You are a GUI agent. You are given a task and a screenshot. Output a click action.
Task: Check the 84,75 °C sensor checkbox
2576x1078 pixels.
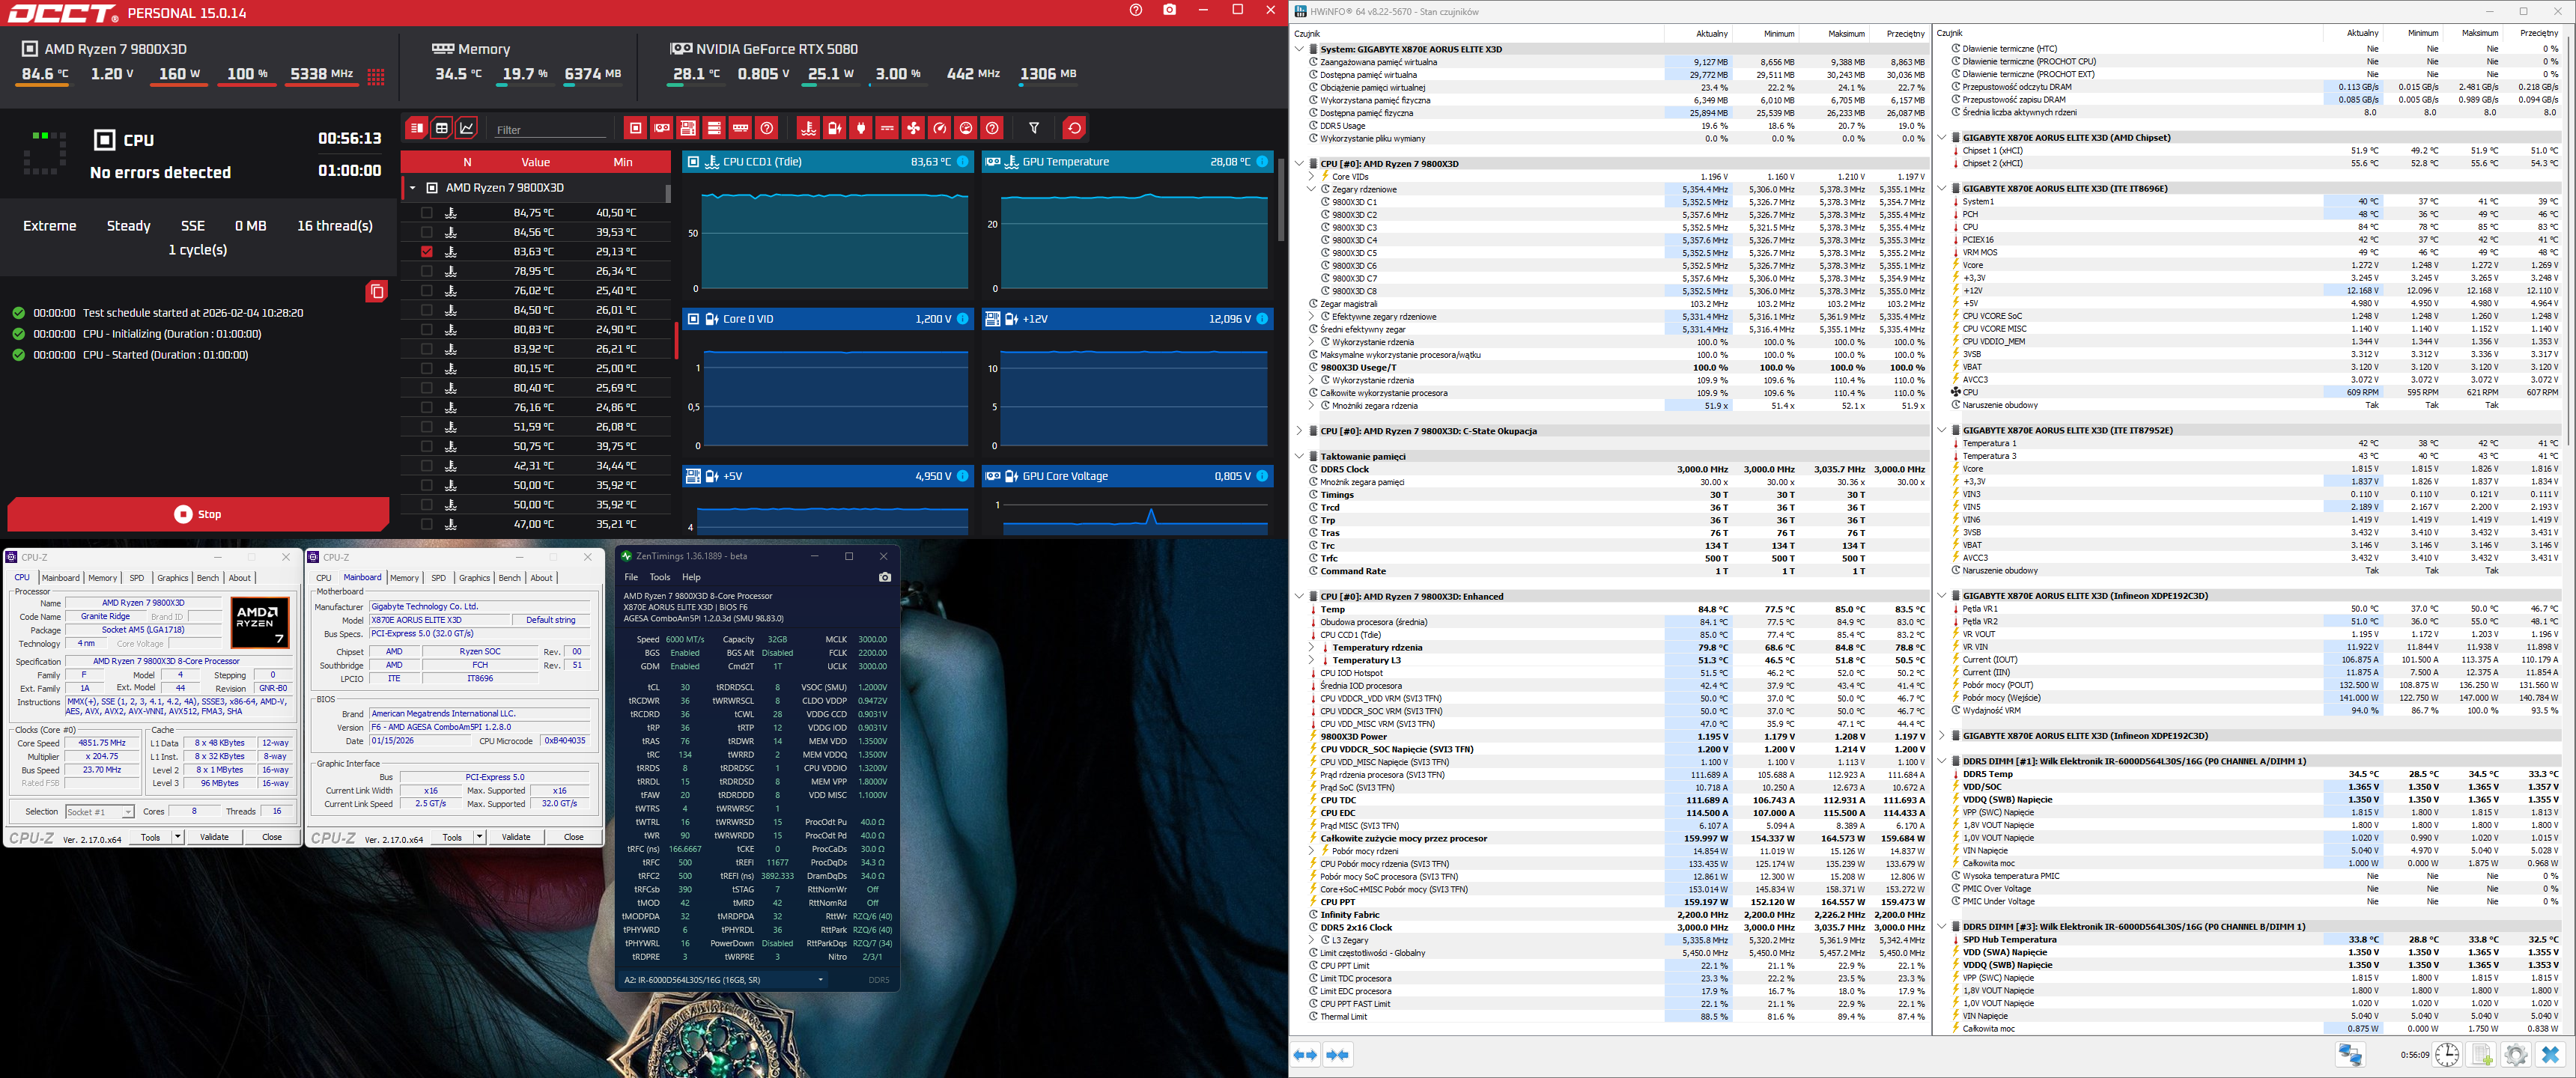tap(427, 213)
